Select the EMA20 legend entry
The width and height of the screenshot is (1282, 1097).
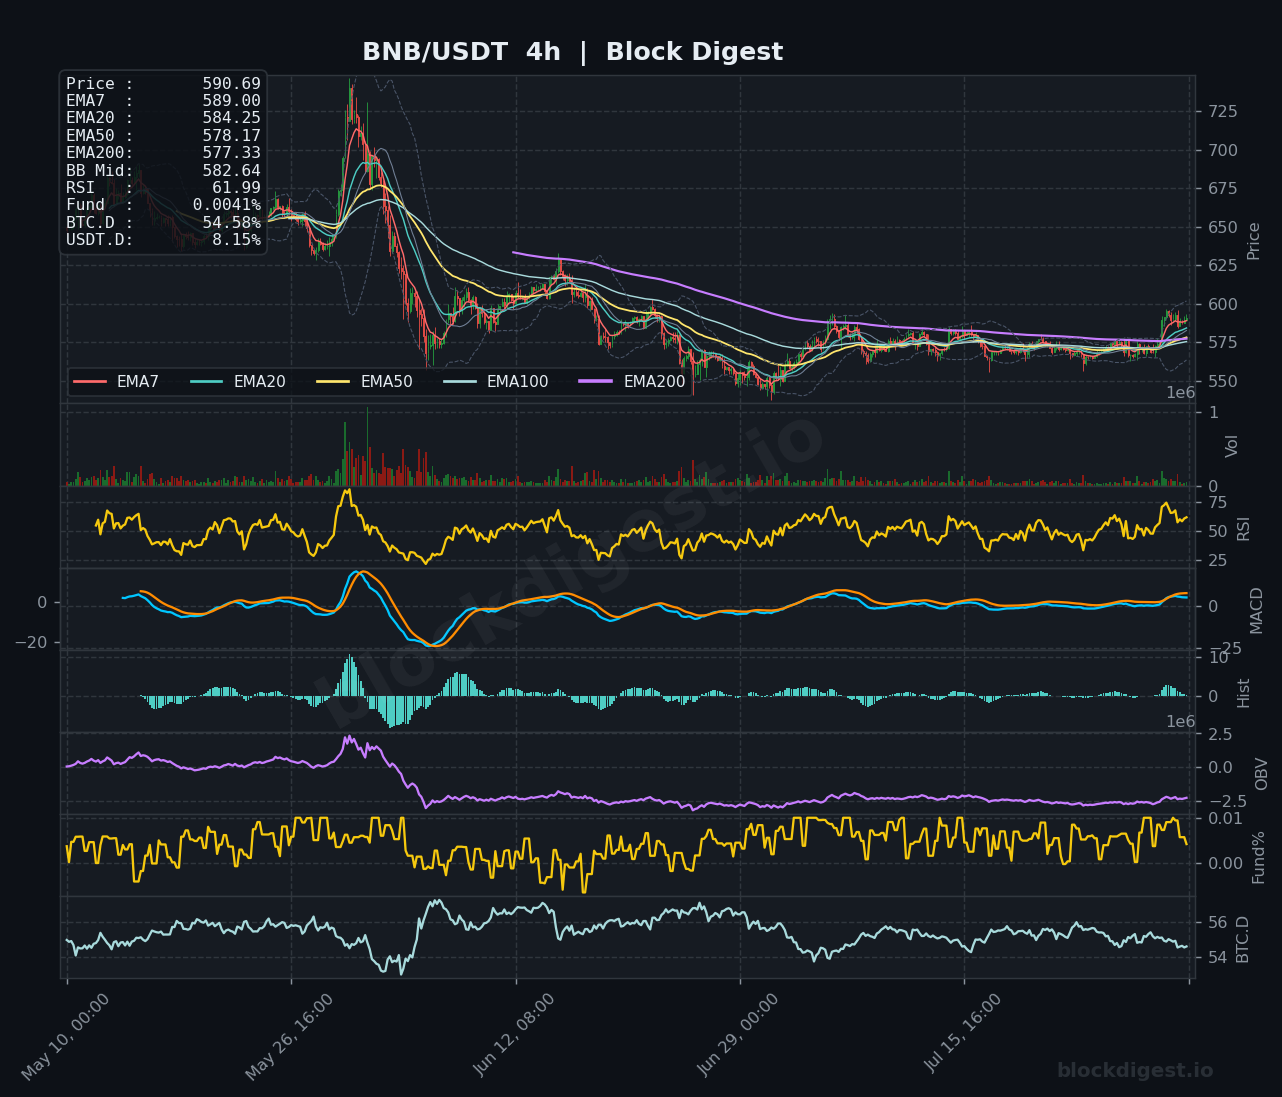[x=237, y=381]
